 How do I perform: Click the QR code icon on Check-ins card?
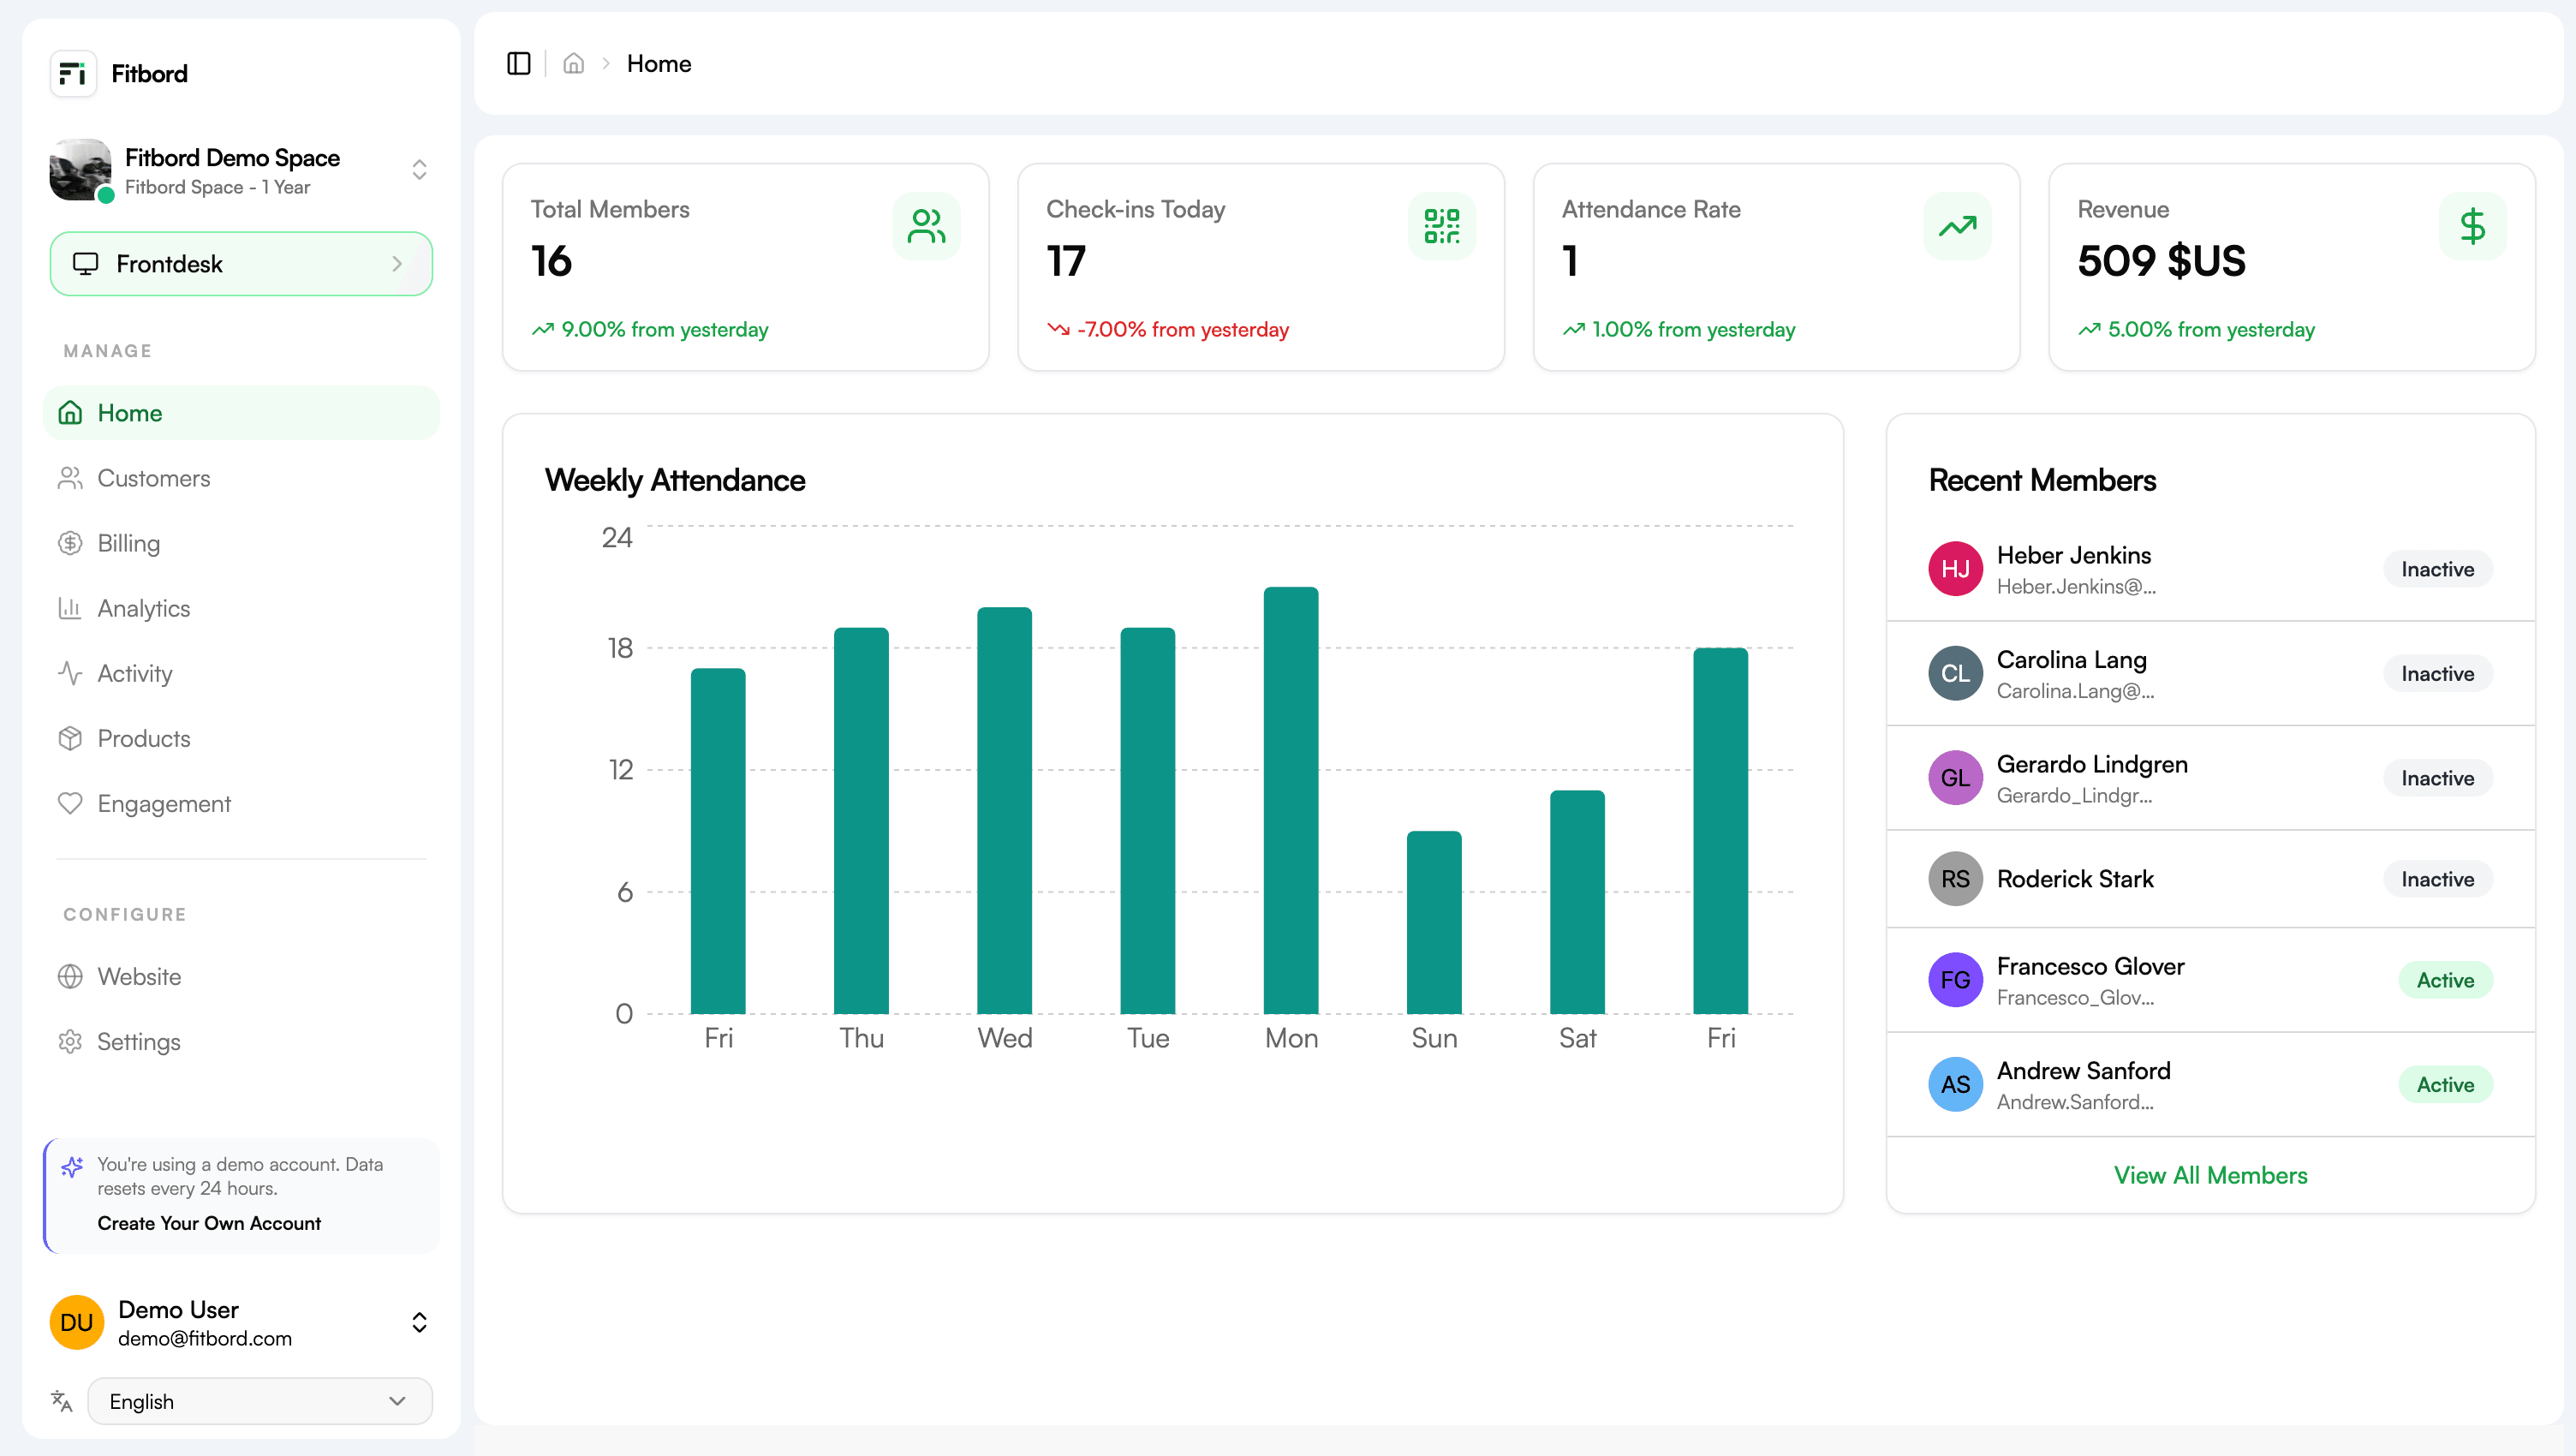coord(1443,226)
